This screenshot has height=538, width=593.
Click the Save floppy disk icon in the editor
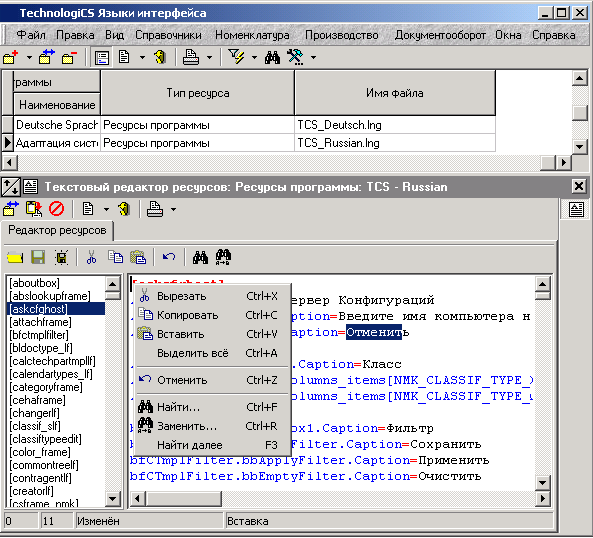pos(38,257)
